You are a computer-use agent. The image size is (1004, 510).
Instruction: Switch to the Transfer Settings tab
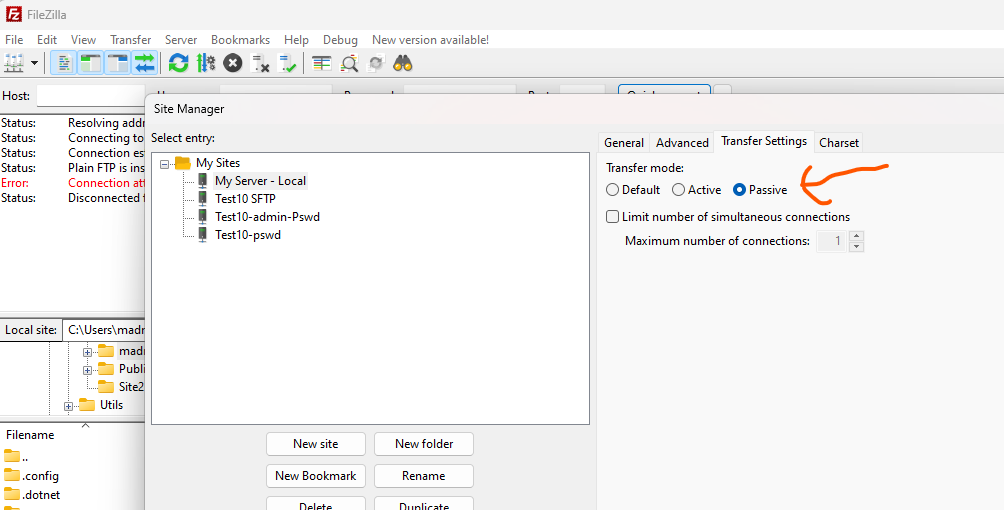point(764,141)
